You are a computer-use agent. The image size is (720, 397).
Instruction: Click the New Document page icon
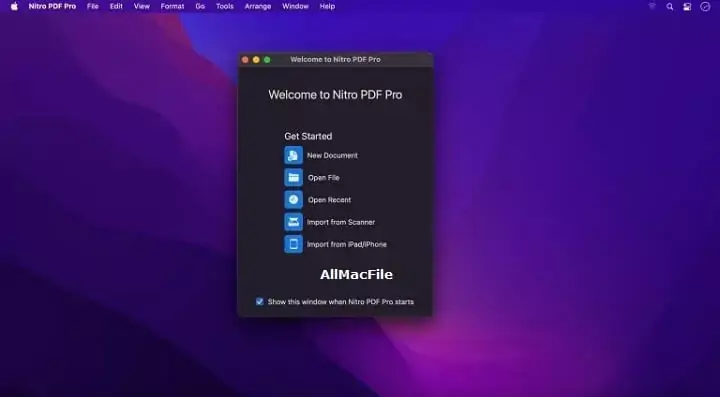pyautogui.click(x=293, y=155)
